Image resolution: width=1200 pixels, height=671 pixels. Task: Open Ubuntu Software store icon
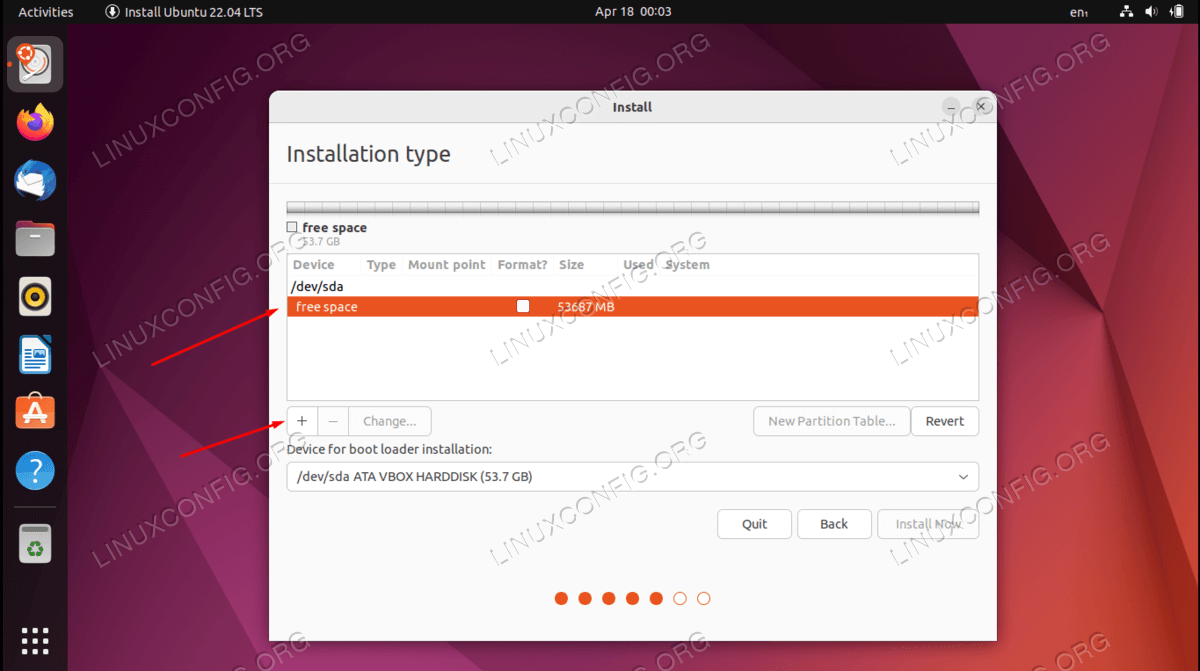point(35,412)
